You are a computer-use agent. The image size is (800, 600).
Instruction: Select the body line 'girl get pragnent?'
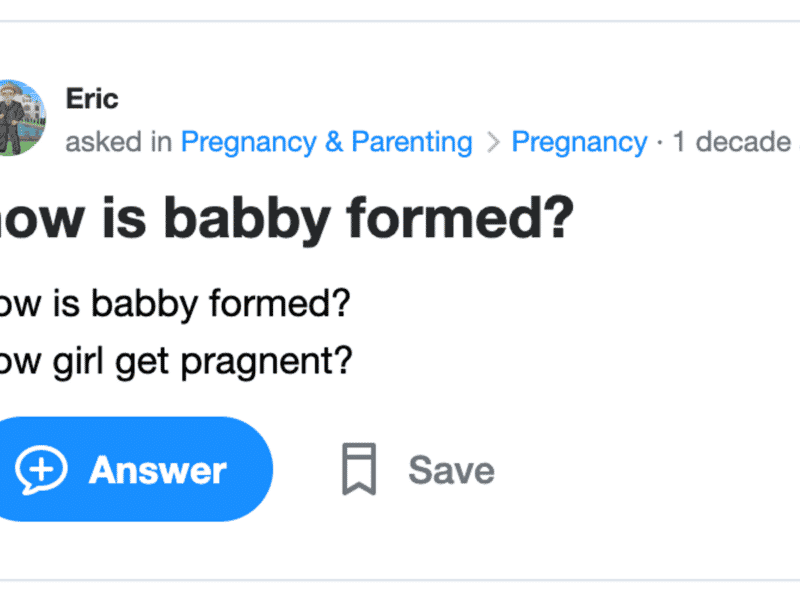202,362
